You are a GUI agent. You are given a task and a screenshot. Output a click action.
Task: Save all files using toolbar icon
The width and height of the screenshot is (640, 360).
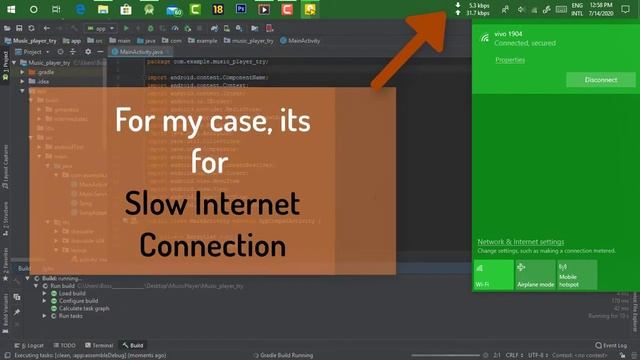(19, 28)
